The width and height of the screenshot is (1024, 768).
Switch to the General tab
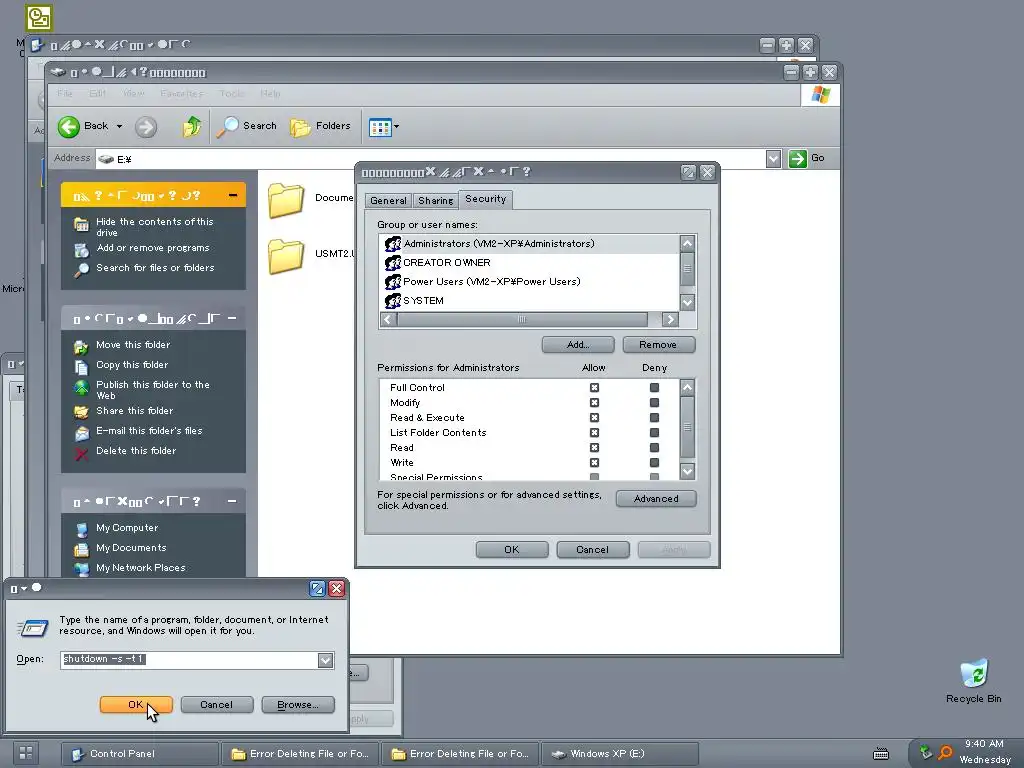(388, 200)
